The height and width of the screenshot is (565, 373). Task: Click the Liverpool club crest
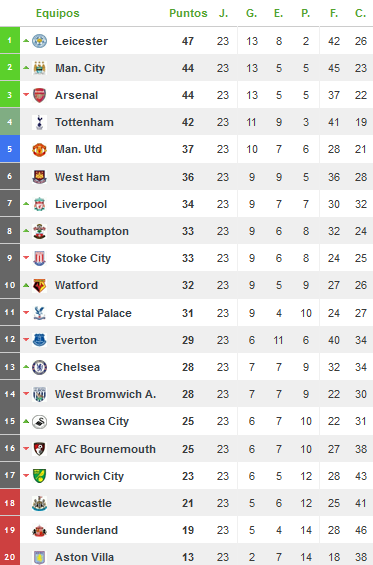[x=39, y=204]
